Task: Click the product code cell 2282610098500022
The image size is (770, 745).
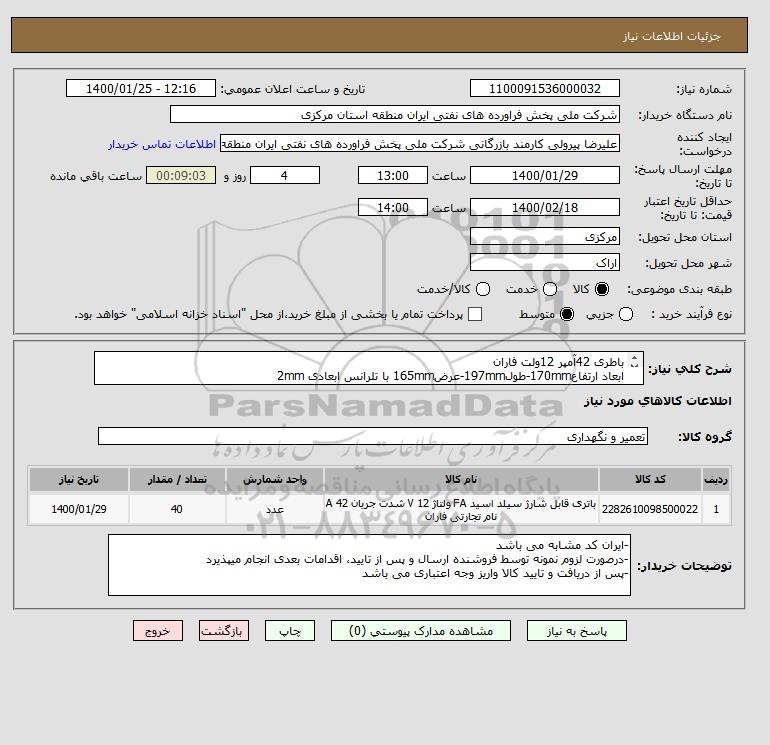Action: 650,509
